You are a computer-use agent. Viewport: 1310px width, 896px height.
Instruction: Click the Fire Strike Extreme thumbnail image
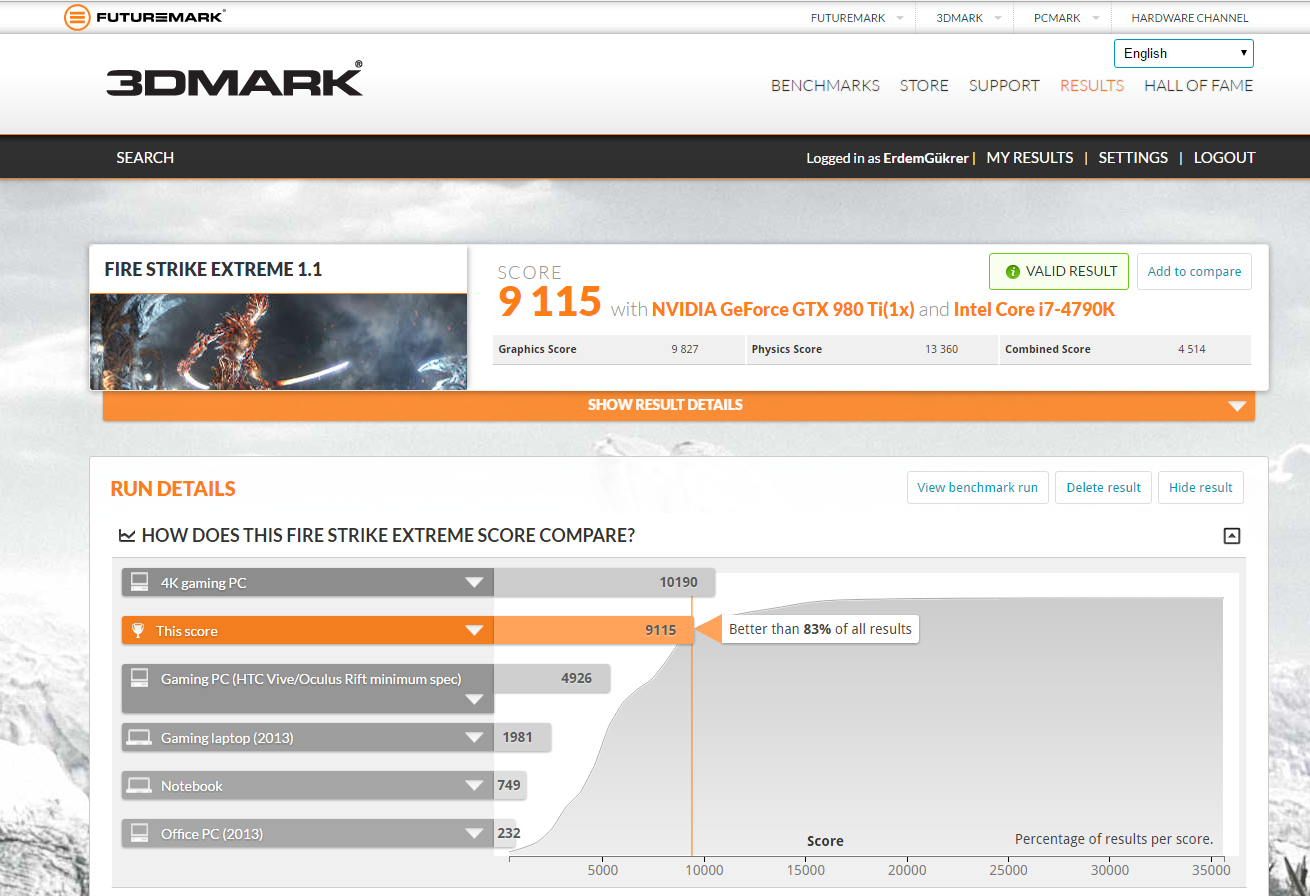[x=278, y=341]
